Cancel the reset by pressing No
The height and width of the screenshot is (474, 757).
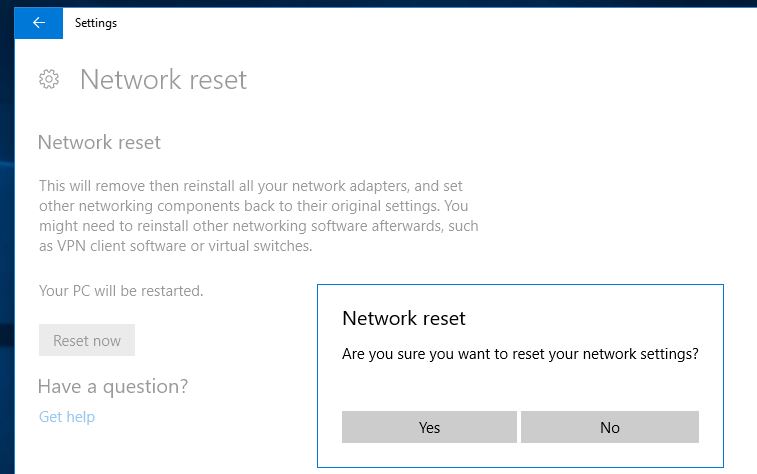click(x=609, y=427)
